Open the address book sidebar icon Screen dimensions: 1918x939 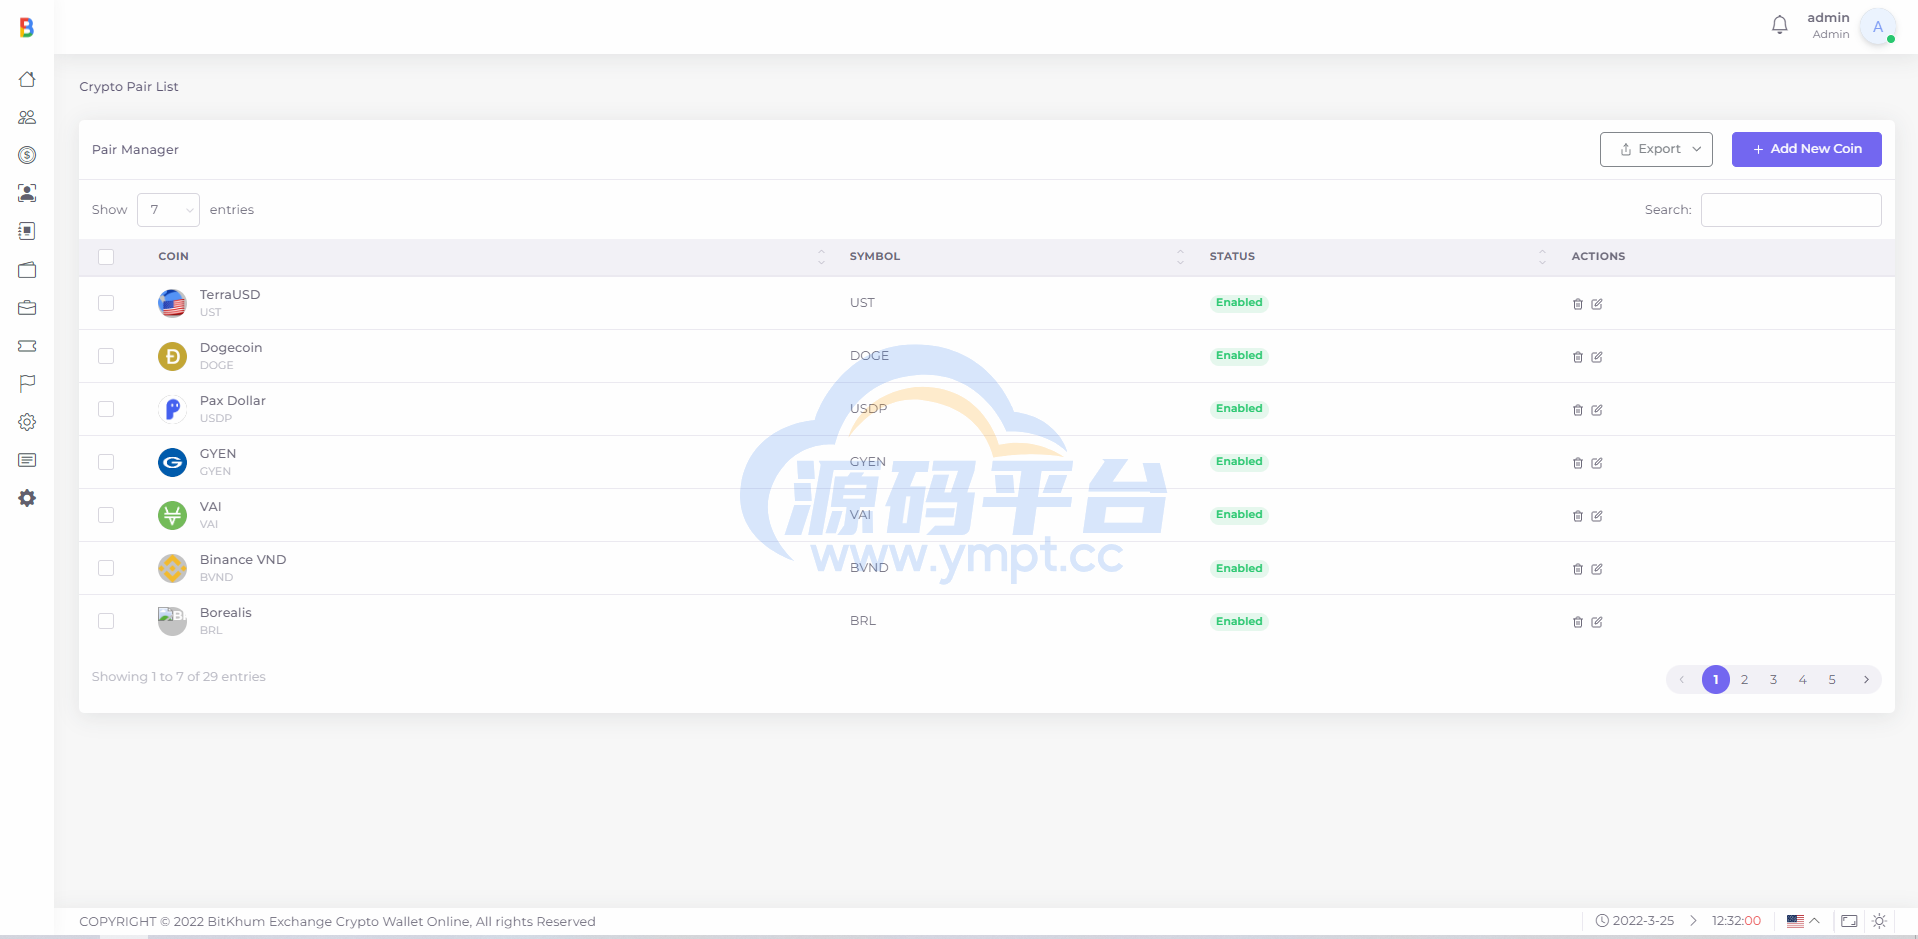(27, 231)
